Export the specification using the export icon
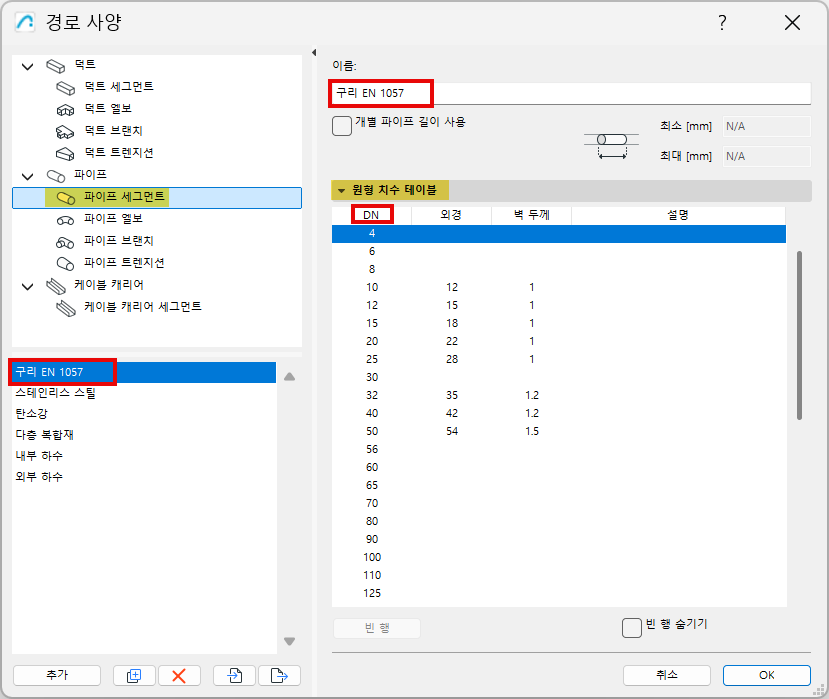The height and width of the screenshot is (699, 829). click(279, 675)
